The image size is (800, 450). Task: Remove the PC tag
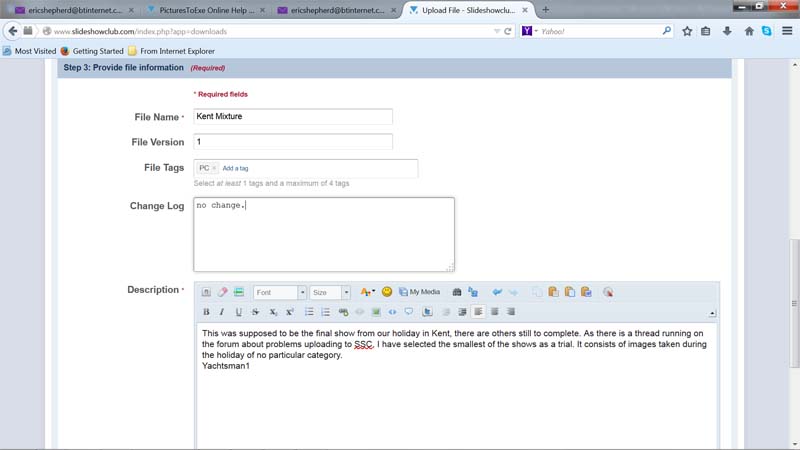point(214,168)
